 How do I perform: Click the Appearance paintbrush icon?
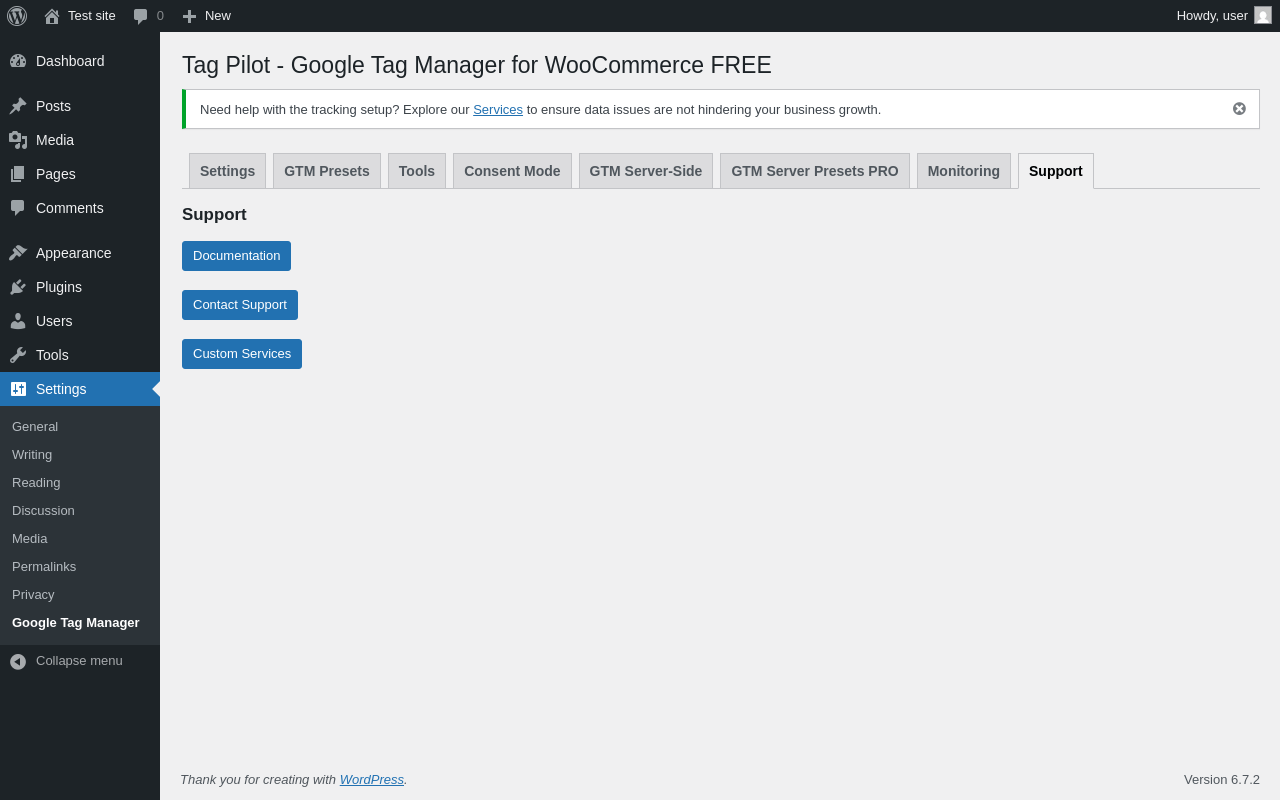[18, 253]
